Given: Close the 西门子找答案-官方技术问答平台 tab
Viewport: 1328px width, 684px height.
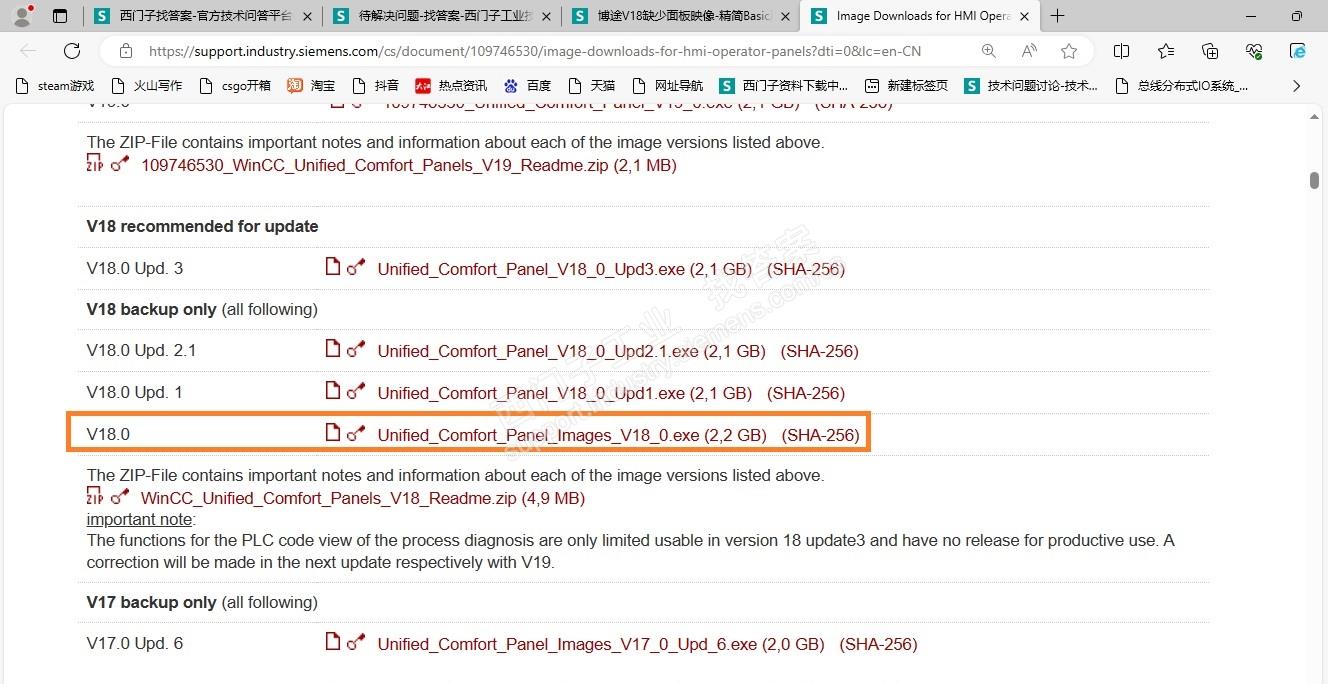Looking at the screenshot, I should point(306,16).
